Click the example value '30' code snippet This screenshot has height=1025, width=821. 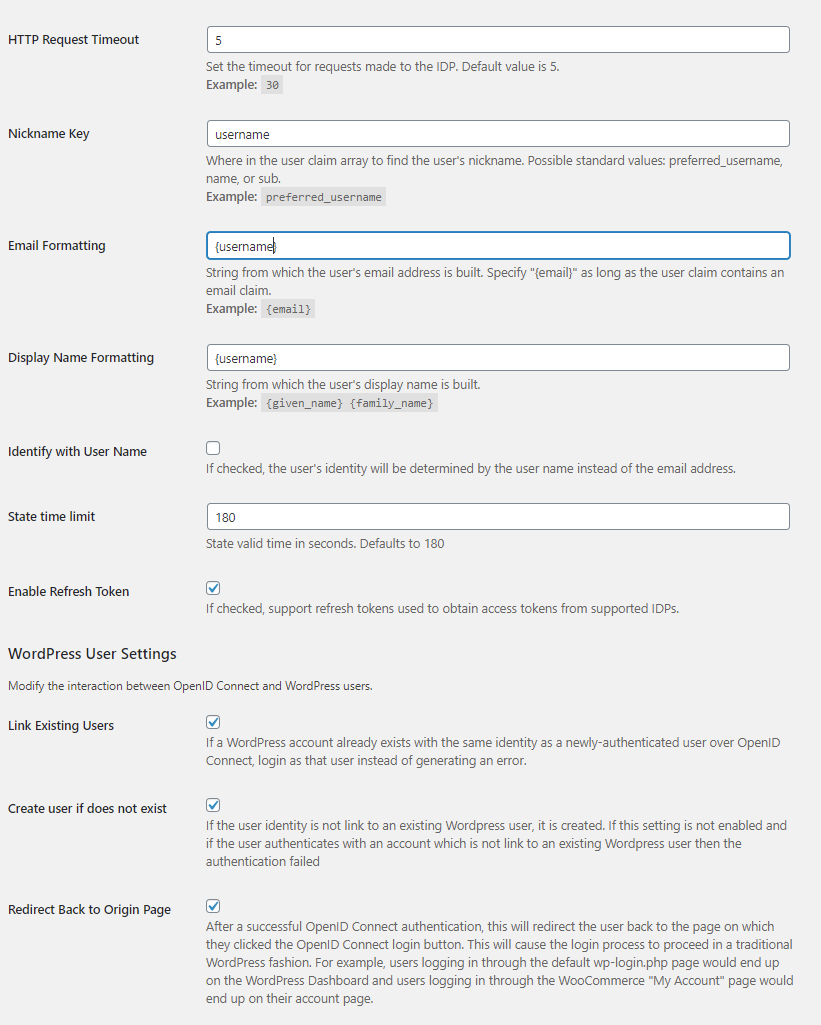point(271,86)
